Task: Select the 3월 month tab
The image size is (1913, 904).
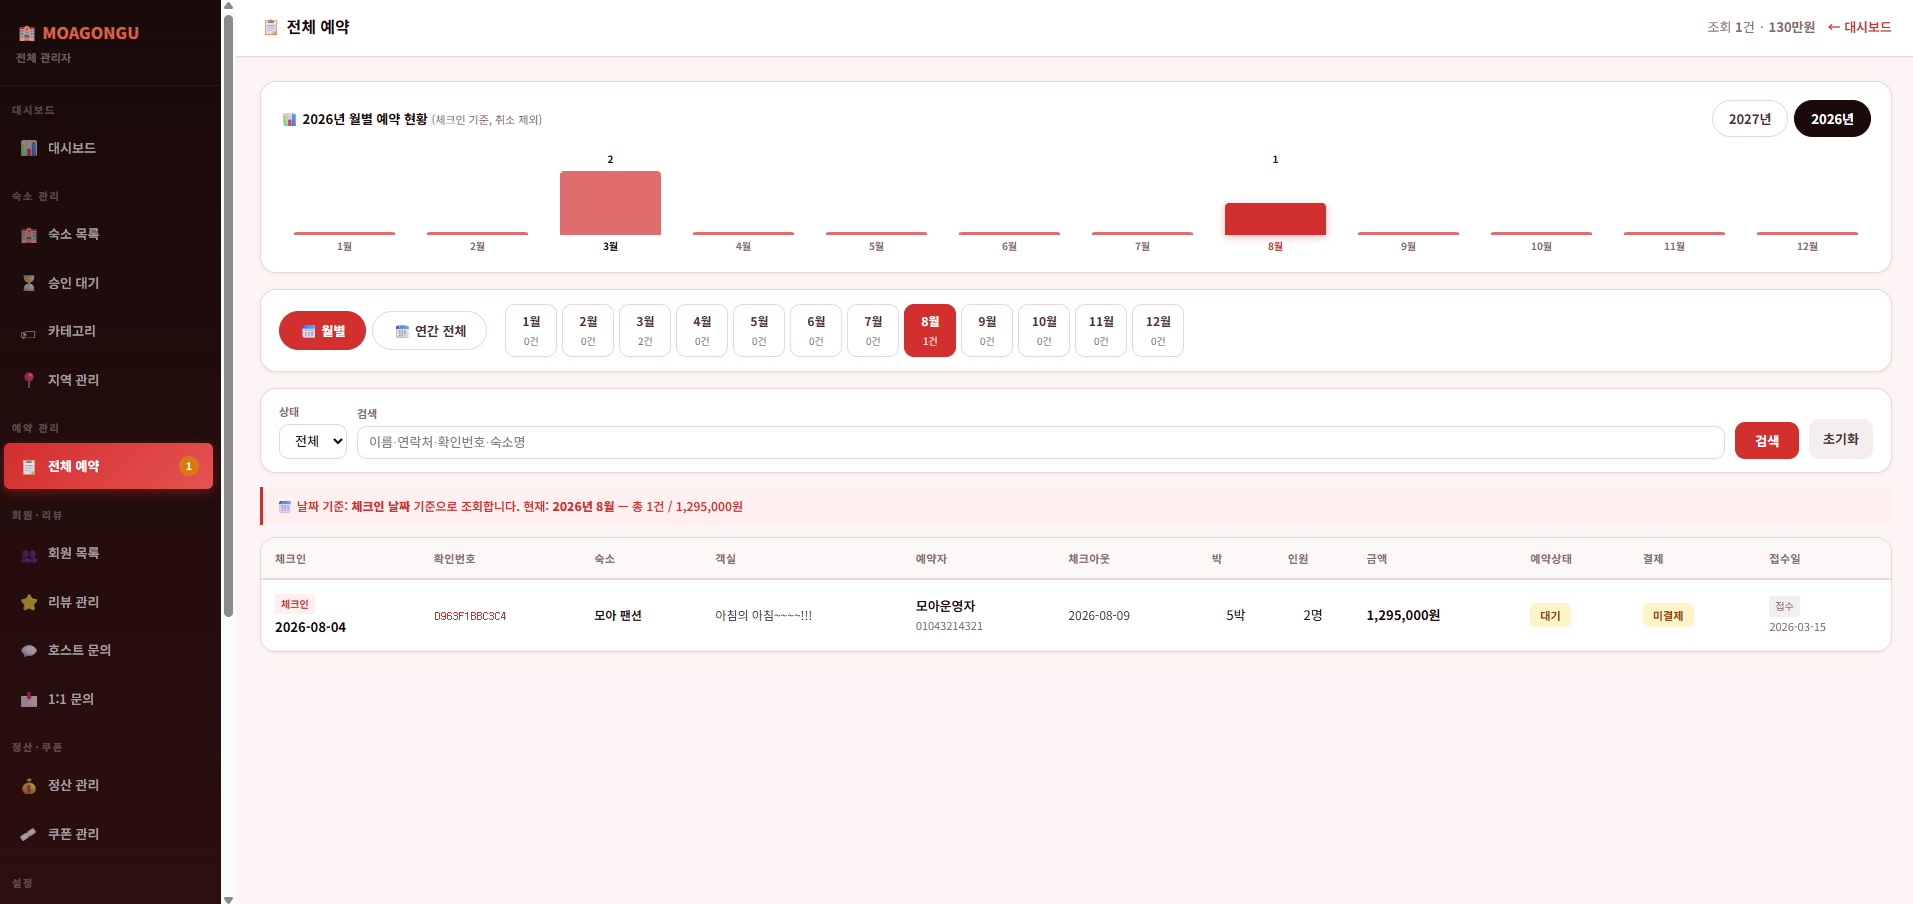Action: (x=645, y=330)
